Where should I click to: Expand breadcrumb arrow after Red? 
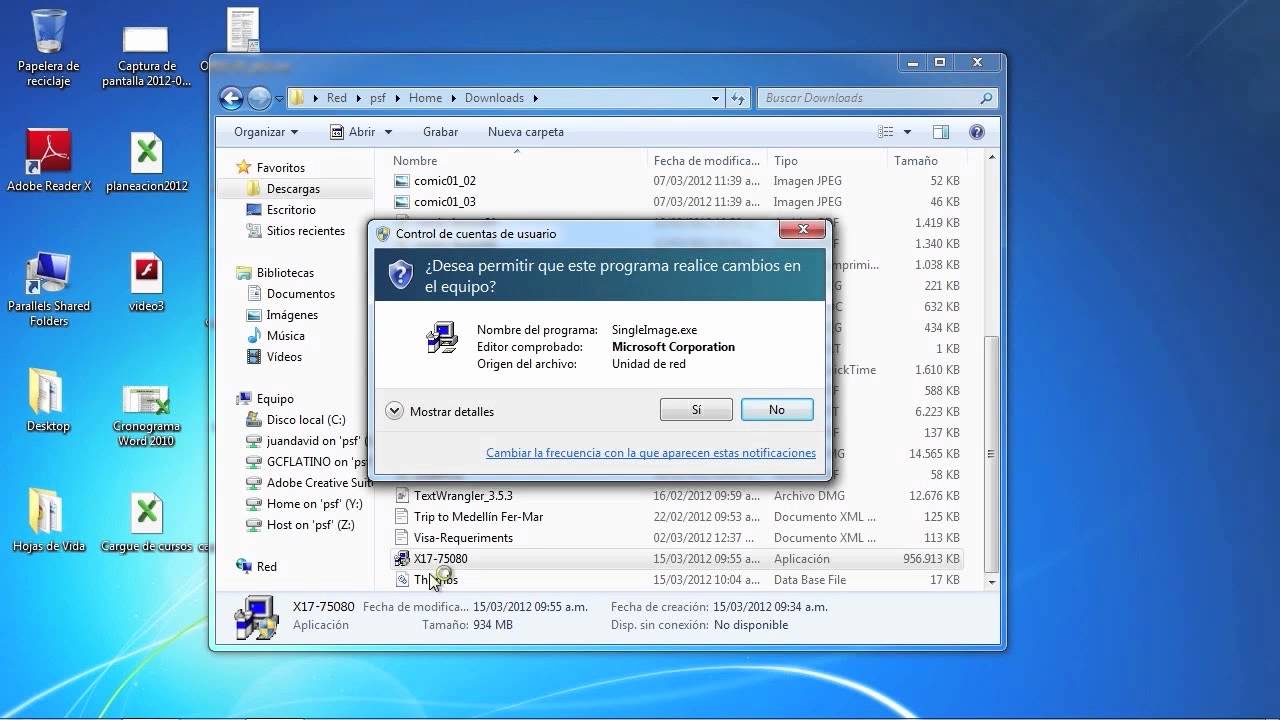pos(358,98)
